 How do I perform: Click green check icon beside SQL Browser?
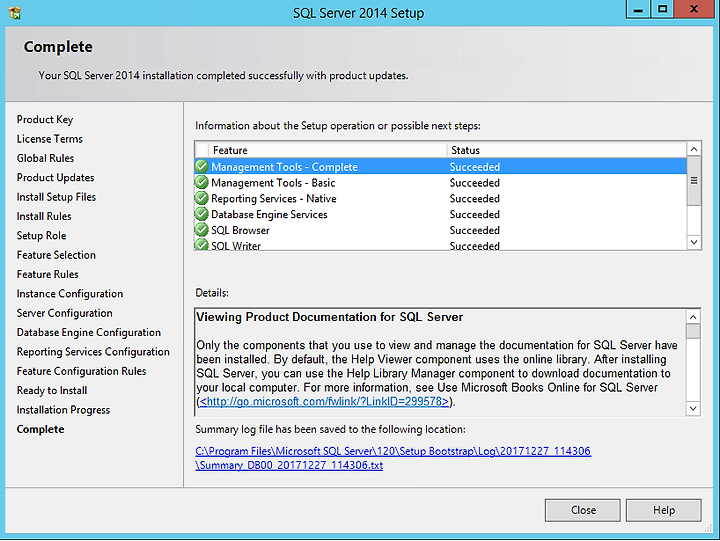(x=202, y=230)
